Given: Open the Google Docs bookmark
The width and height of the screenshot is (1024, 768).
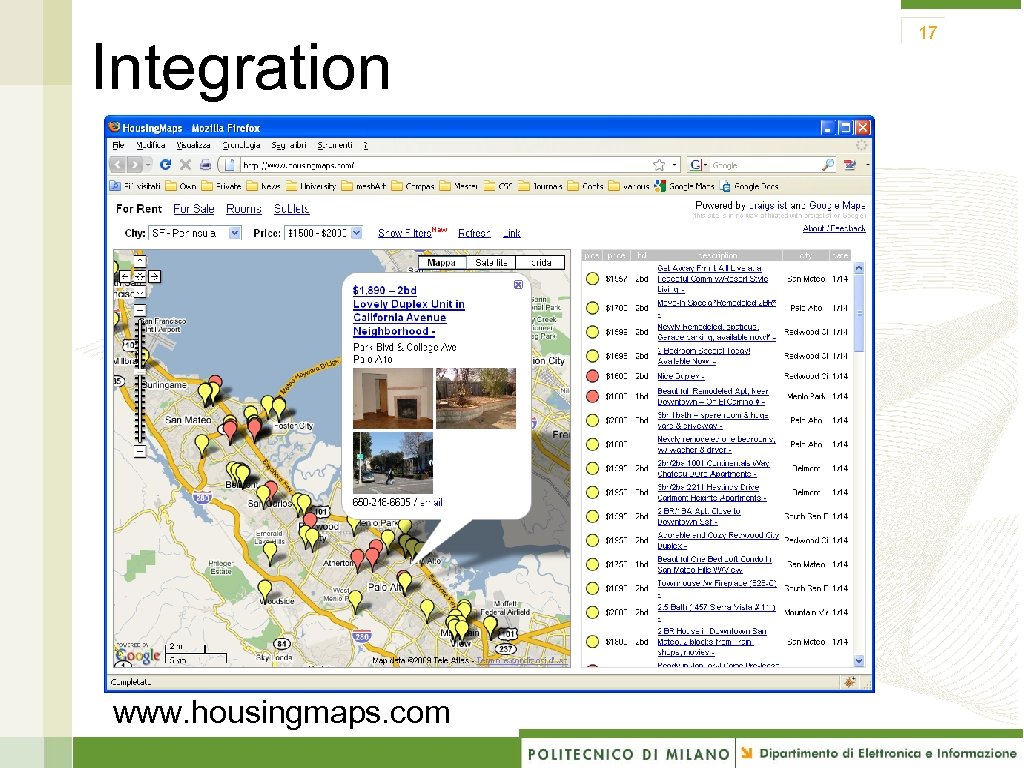Looking at the screenshot, I should pyautogui.click(x=756, y=186).
